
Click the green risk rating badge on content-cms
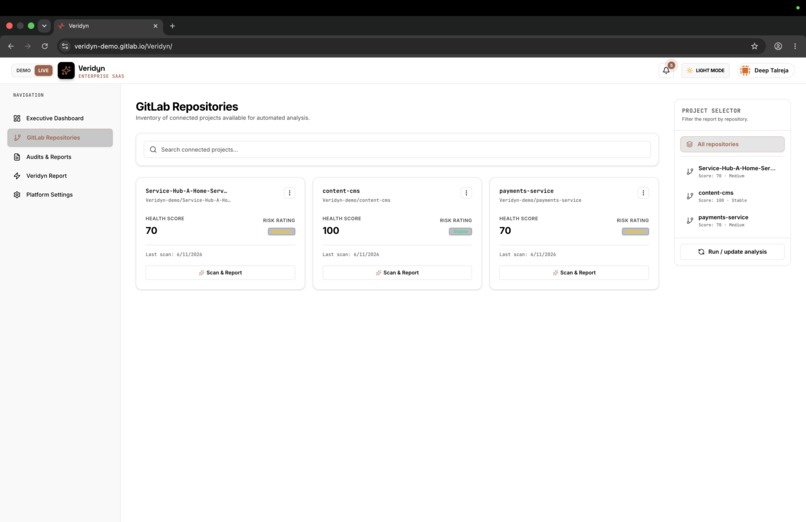tap(461, 232)
